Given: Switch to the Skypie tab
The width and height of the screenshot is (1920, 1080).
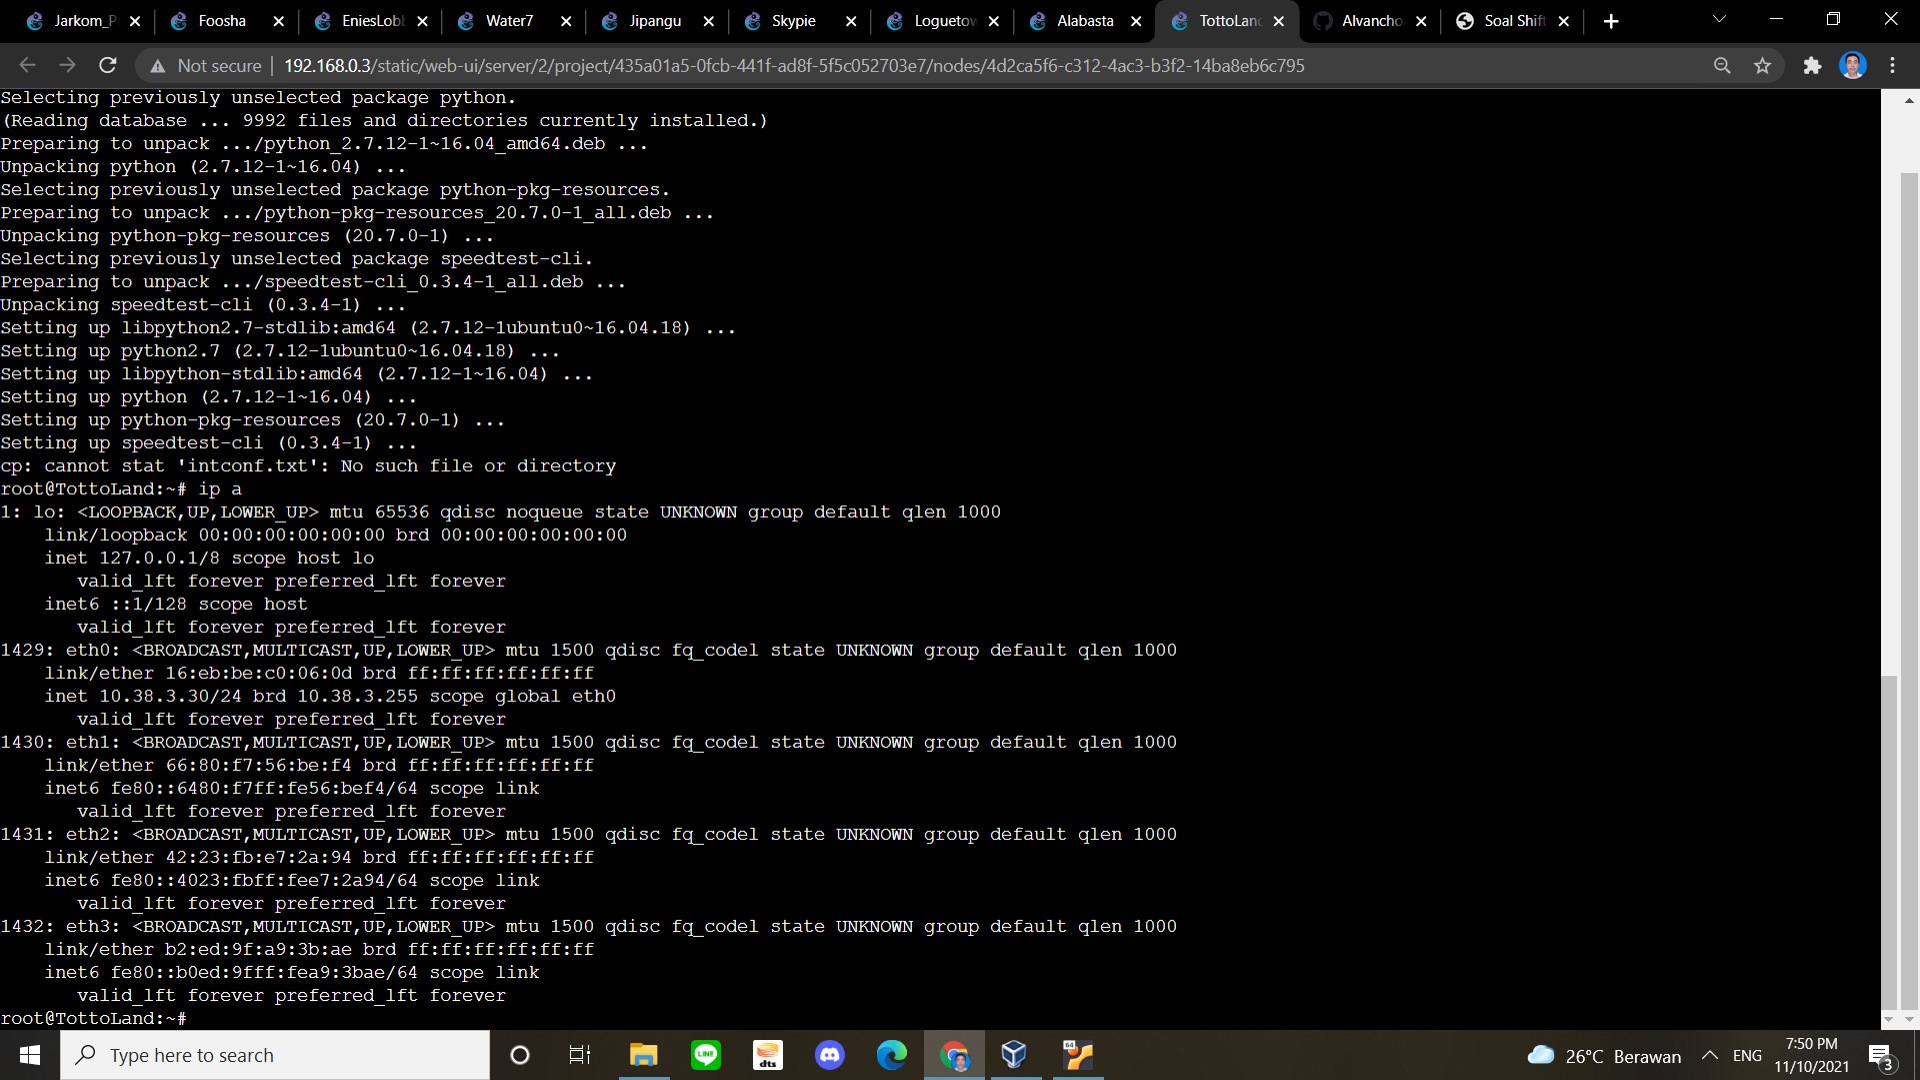Looking at the screenshot, I should pyautogui.click(x=794, y=21).
